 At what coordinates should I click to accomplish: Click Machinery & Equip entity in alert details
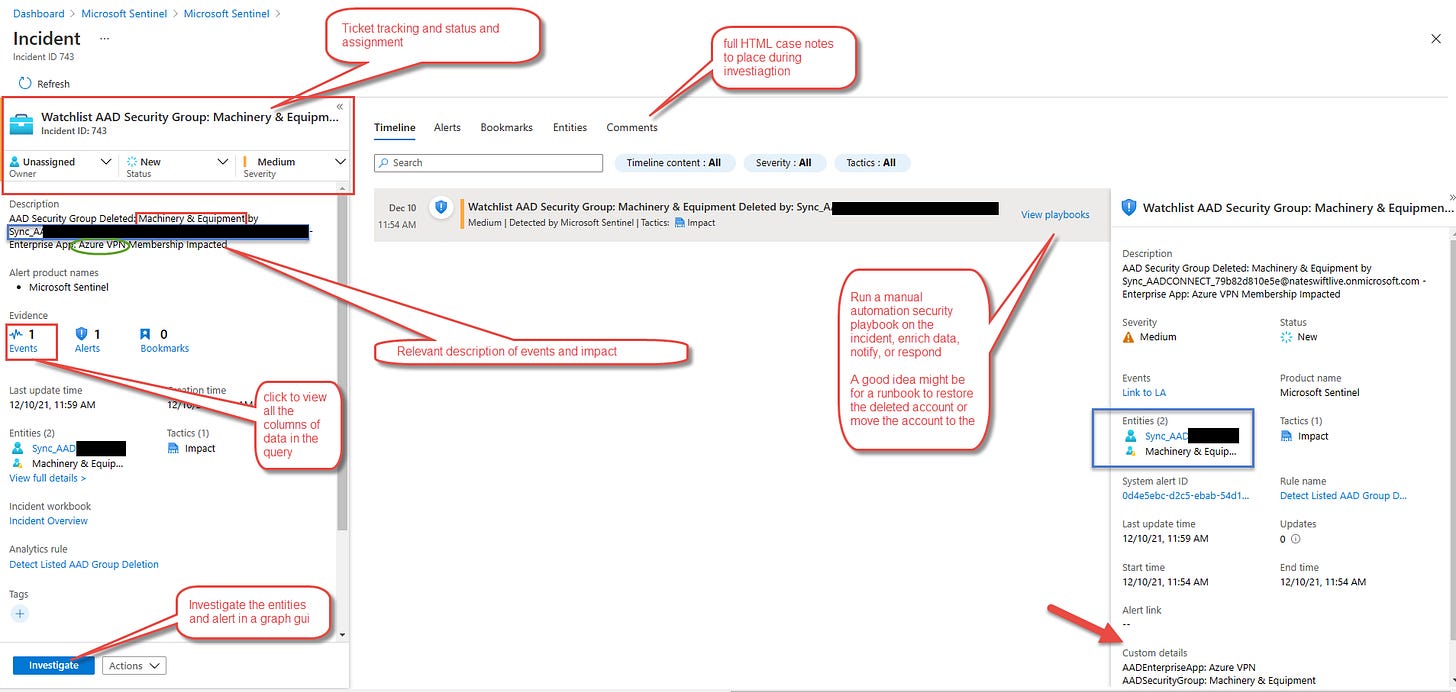click(1191, 452)
